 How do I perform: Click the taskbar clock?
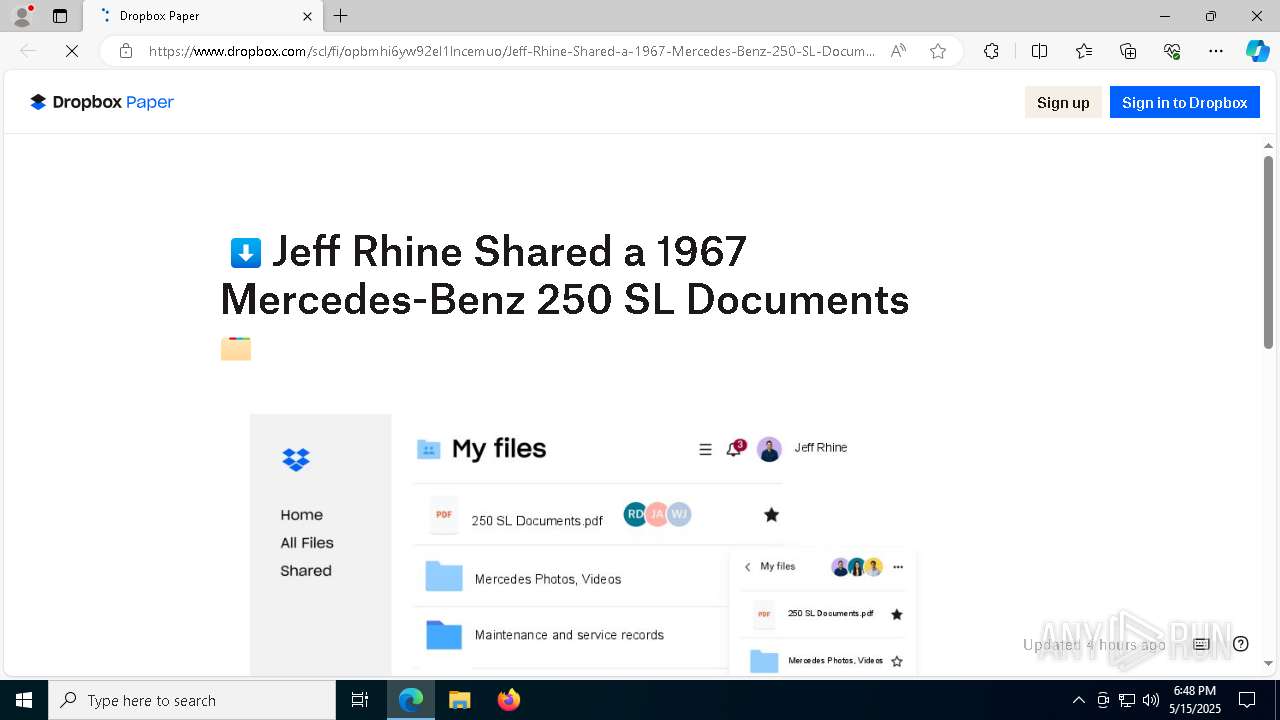(x=1196, y=700)
